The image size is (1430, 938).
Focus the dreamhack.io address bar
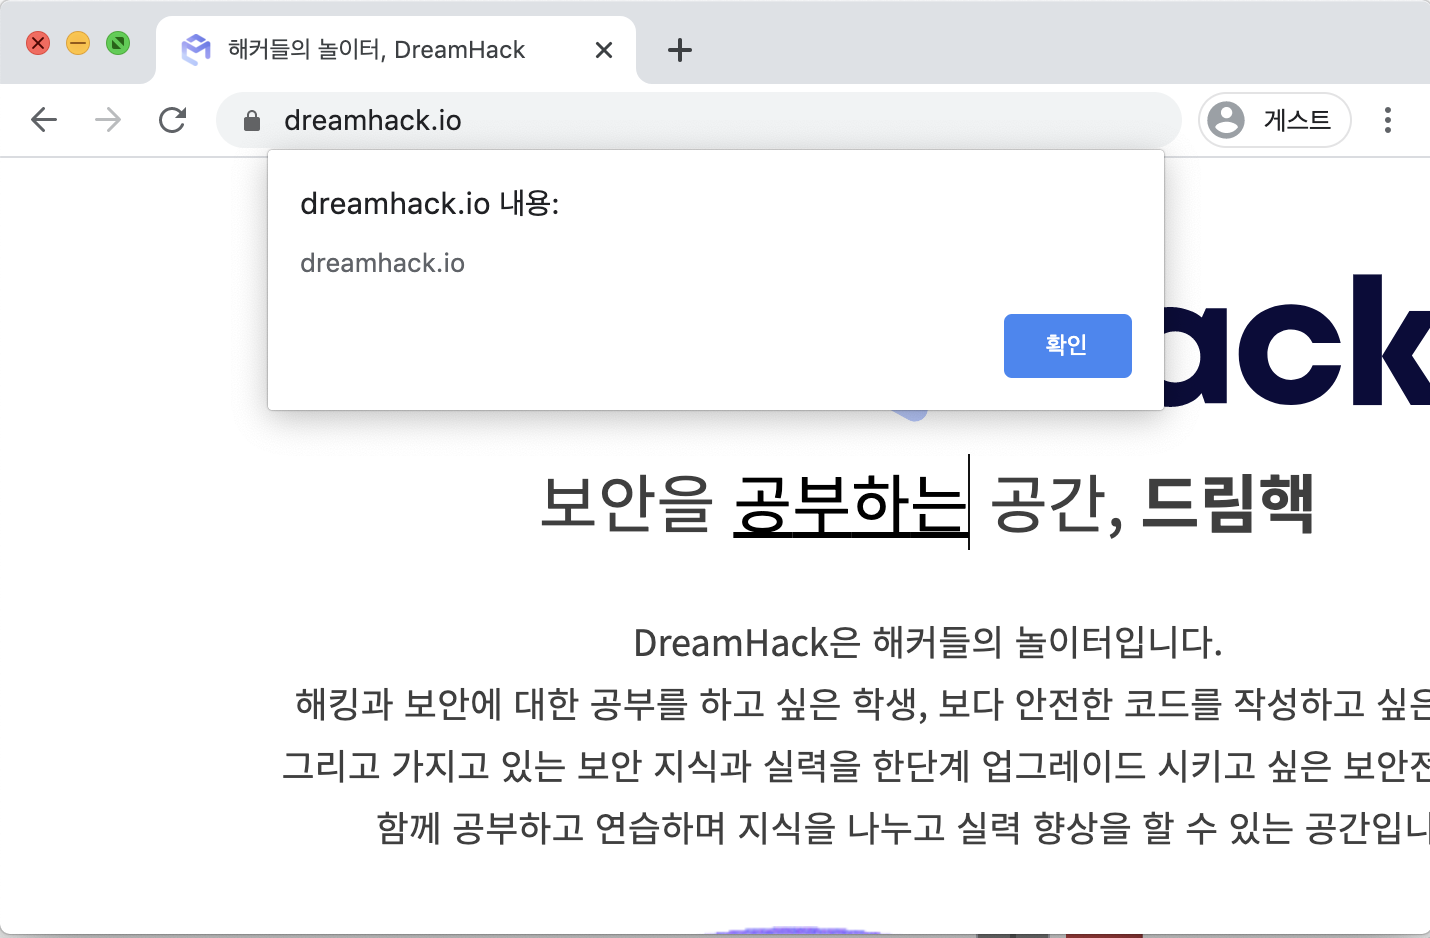tap(699, 120)
